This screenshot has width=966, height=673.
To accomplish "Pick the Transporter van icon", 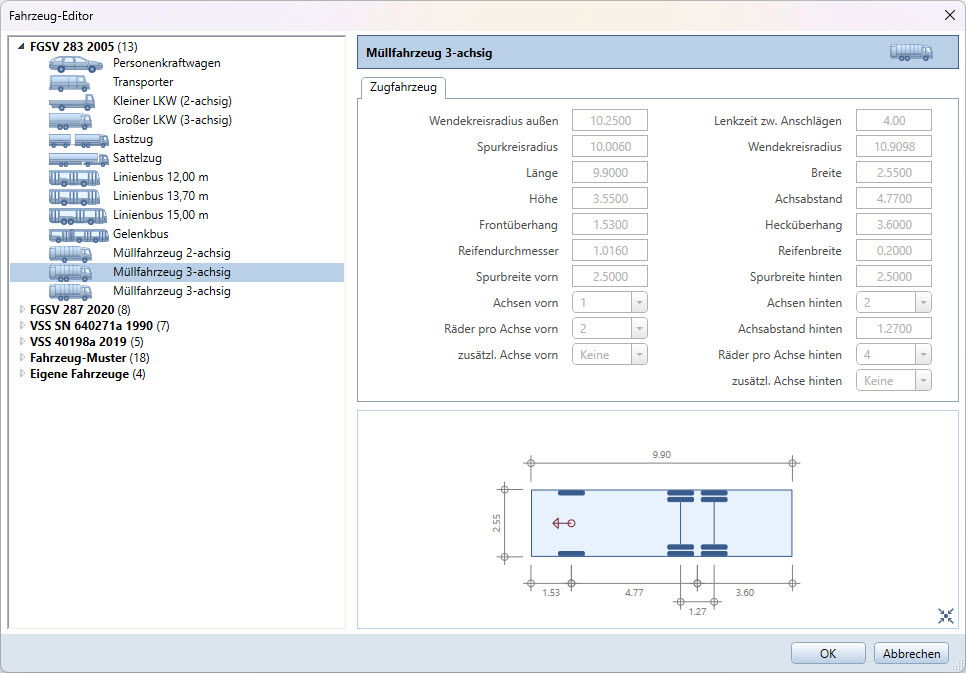I will [x=70, y=83].
